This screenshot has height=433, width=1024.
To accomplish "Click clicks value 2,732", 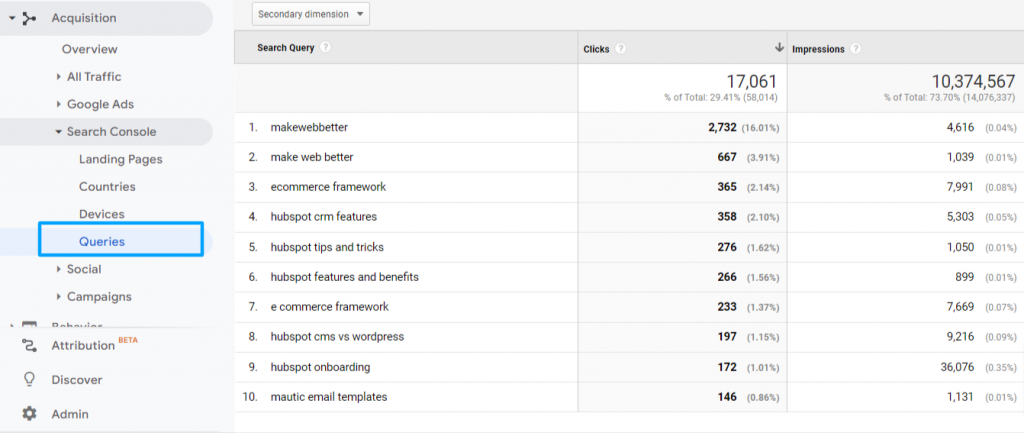I will (722, 127).
